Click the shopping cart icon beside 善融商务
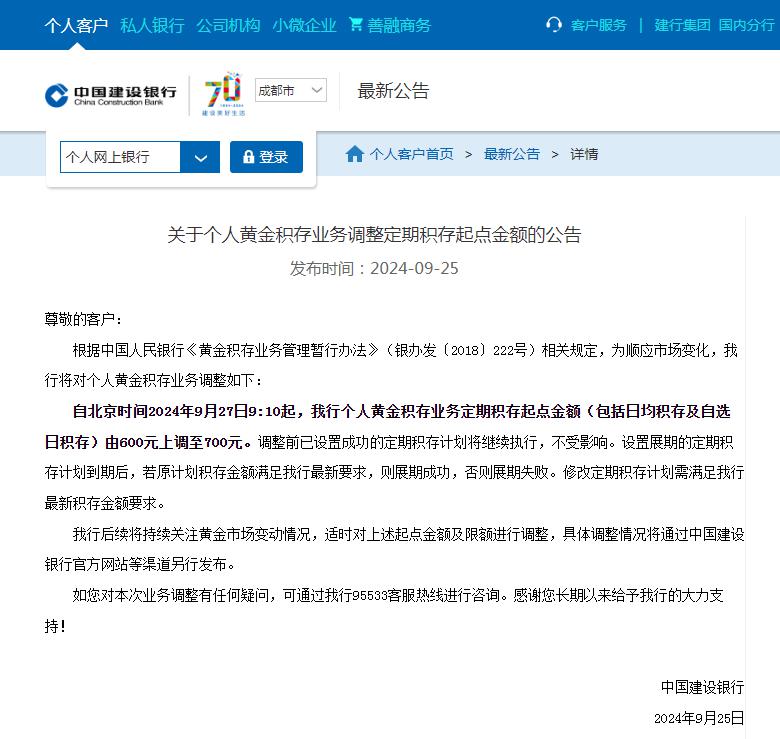 tap(356, 24)
